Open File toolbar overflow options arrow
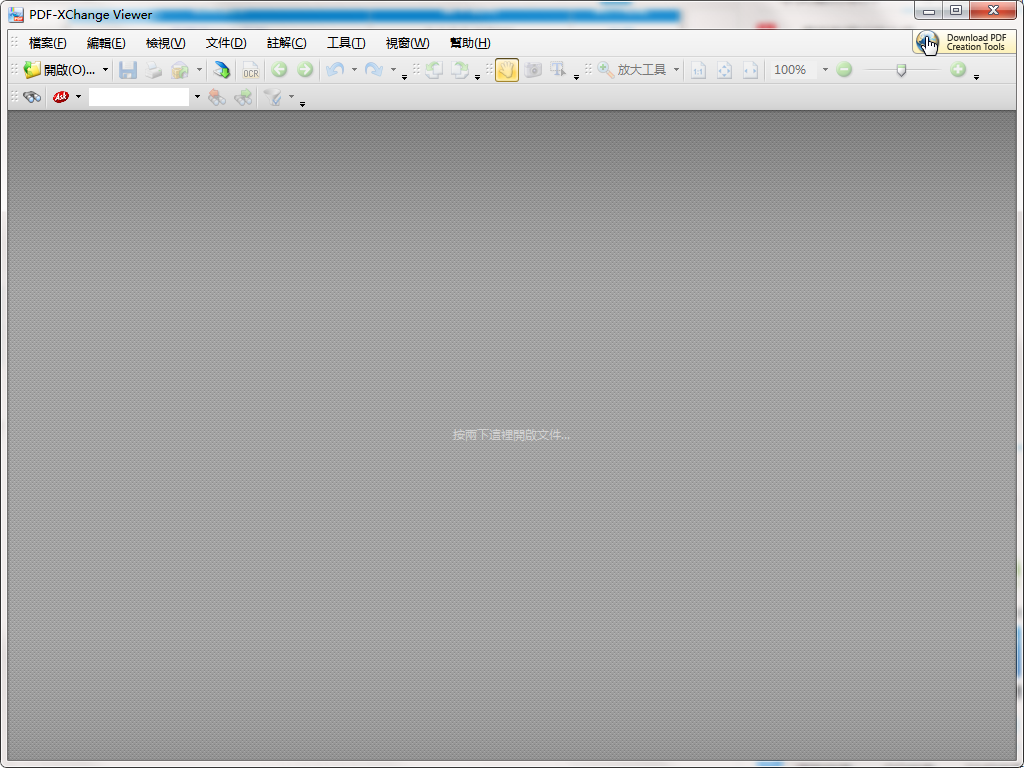The width and height of the screenshot is (1024, 768). coord(404,78)
